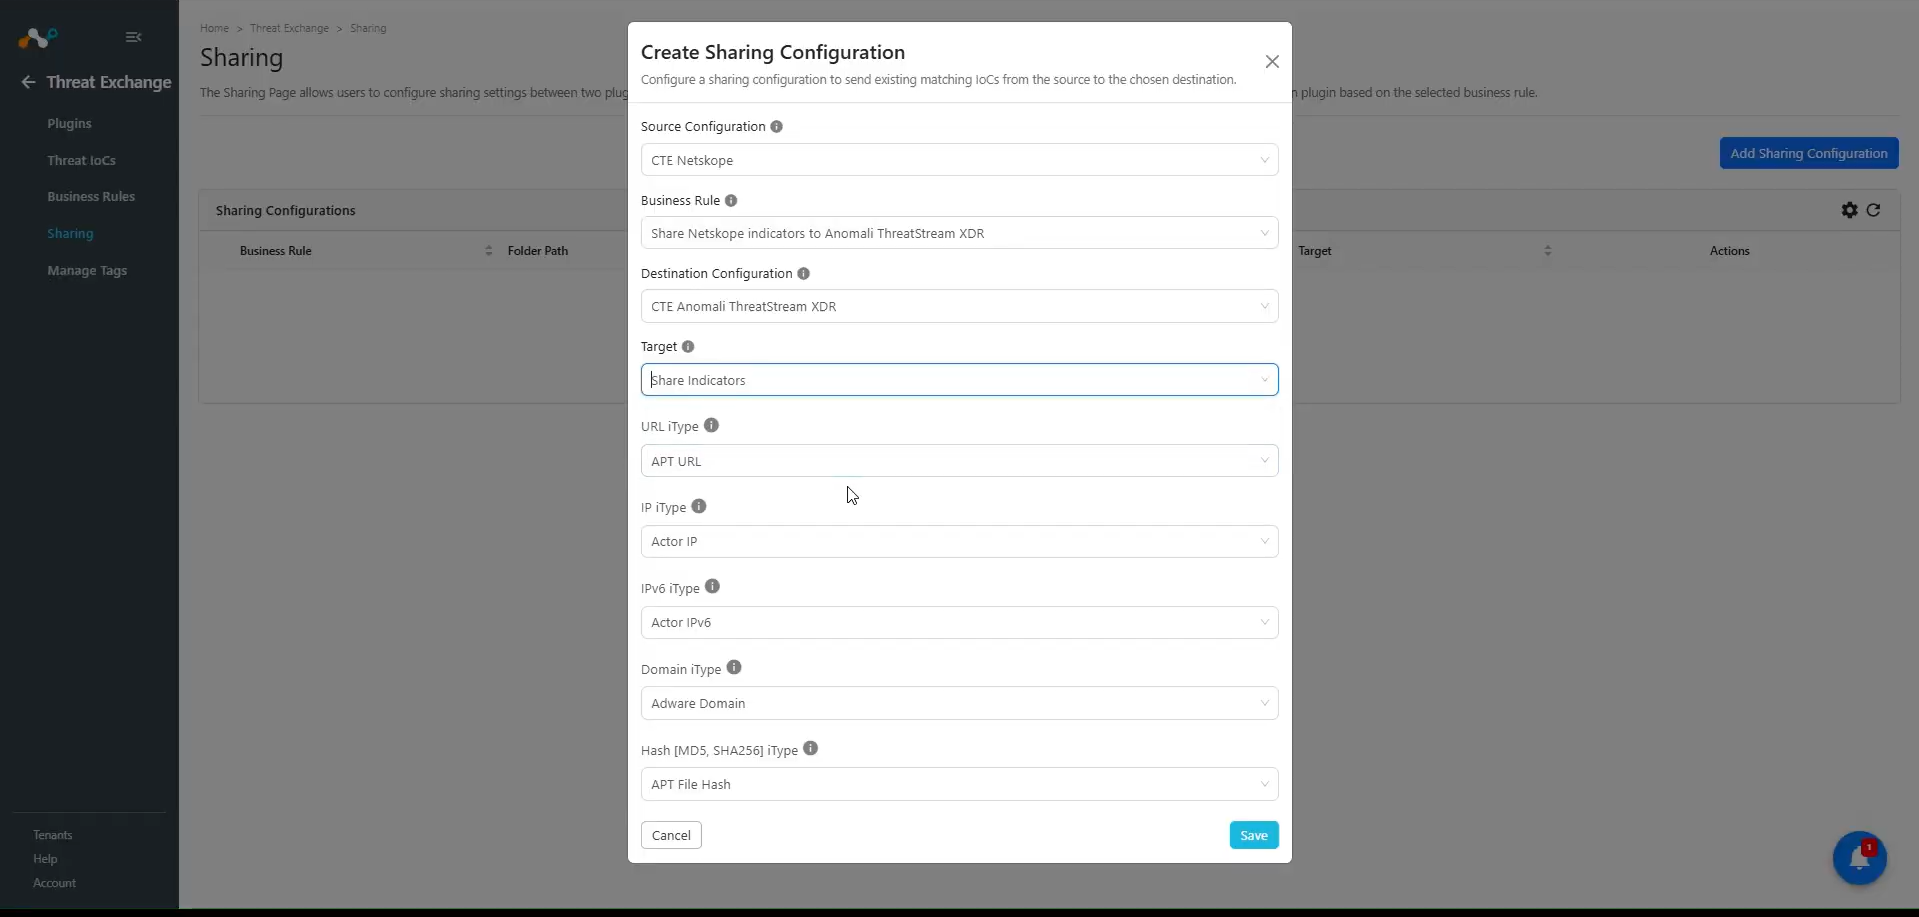The width and height of the screenshot is (1919, 917).
Task: Close the Create Sharing Configuration dialog
Action: [1272, 62]
